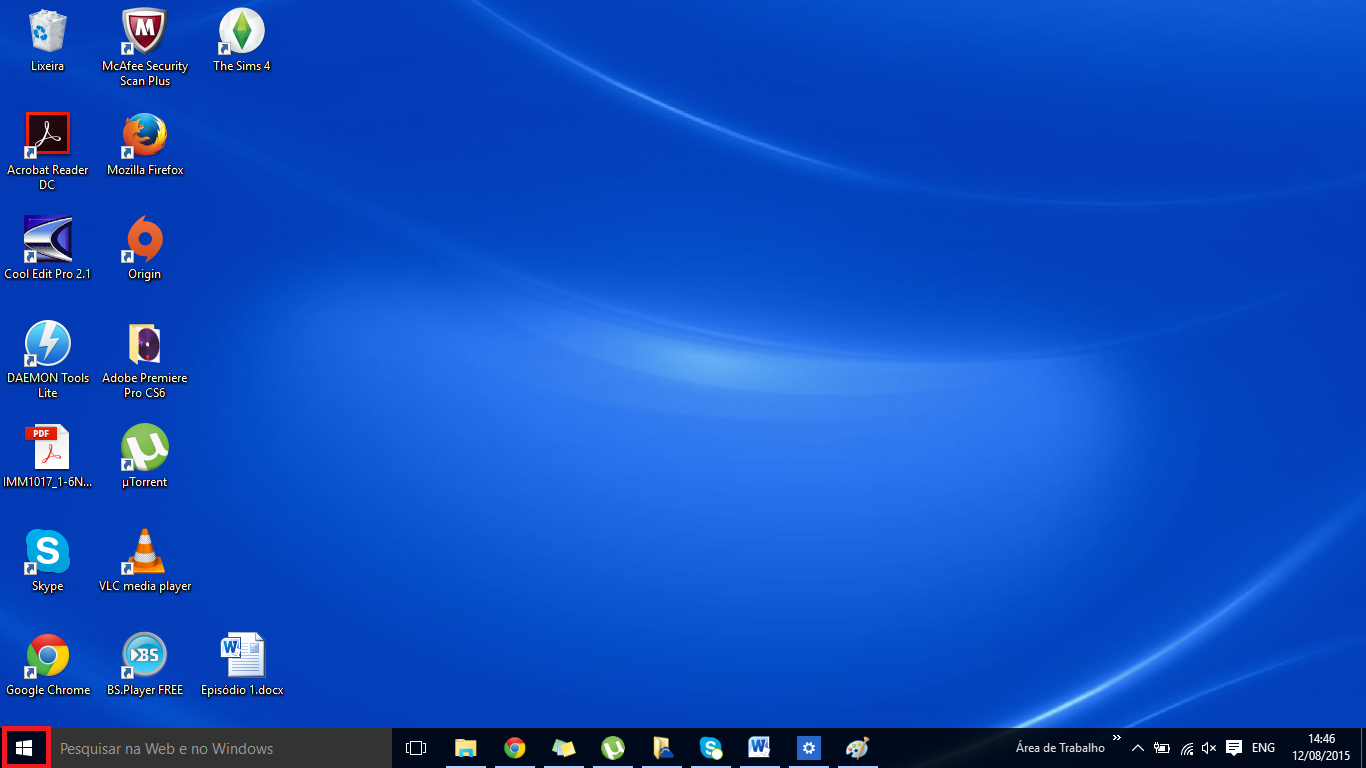Screen dimensions: 1366x768
Task: Open Paint from the taskbar
Action: [x=858, y=748]
